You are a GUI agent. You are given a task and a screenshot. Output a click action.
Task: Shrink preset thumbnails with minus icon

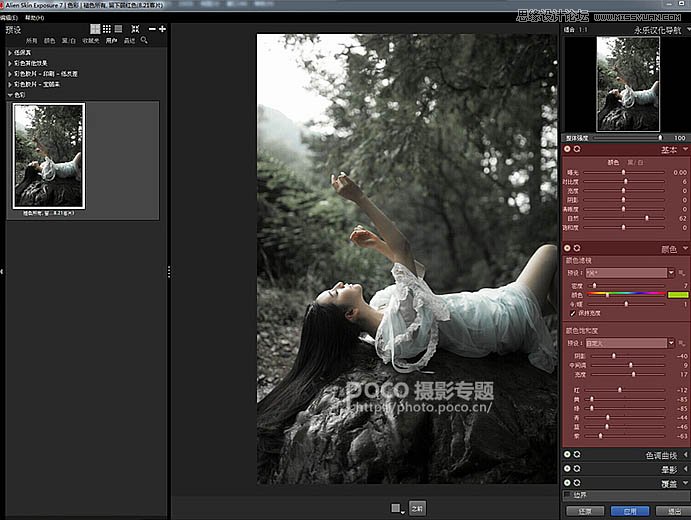click(x=152, y=29)
